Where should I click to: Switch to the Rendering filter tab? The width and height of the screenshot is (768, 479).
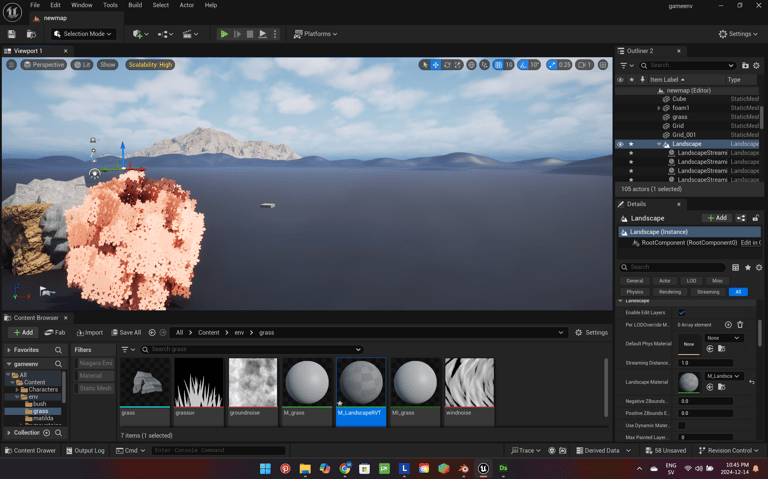670,292
